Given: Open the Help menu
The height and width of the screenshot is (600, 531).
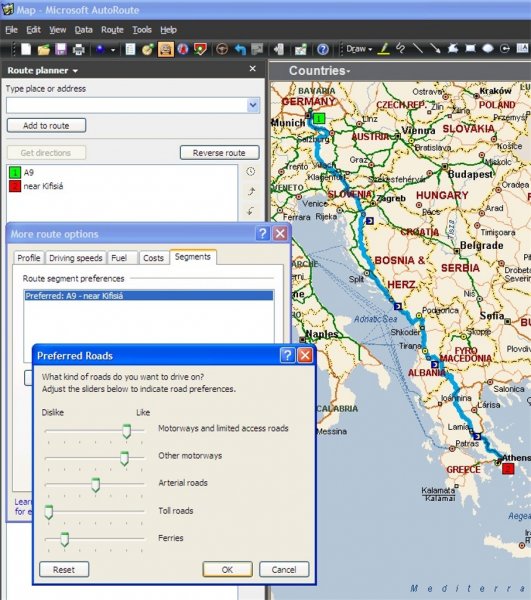Looking at the screenshot, I should [168, 30].
